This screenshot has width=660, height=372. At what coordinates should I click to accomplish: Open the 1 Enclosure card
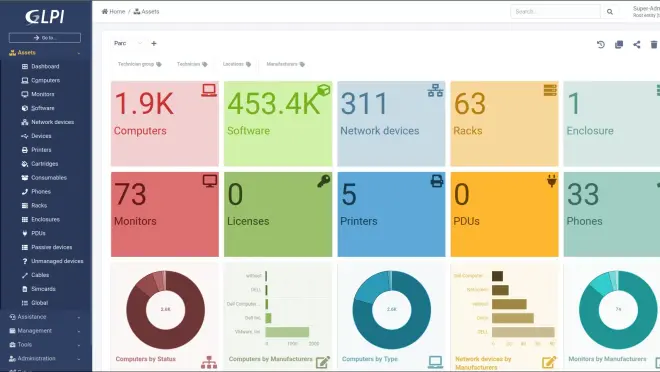click(x=612, y=124)
